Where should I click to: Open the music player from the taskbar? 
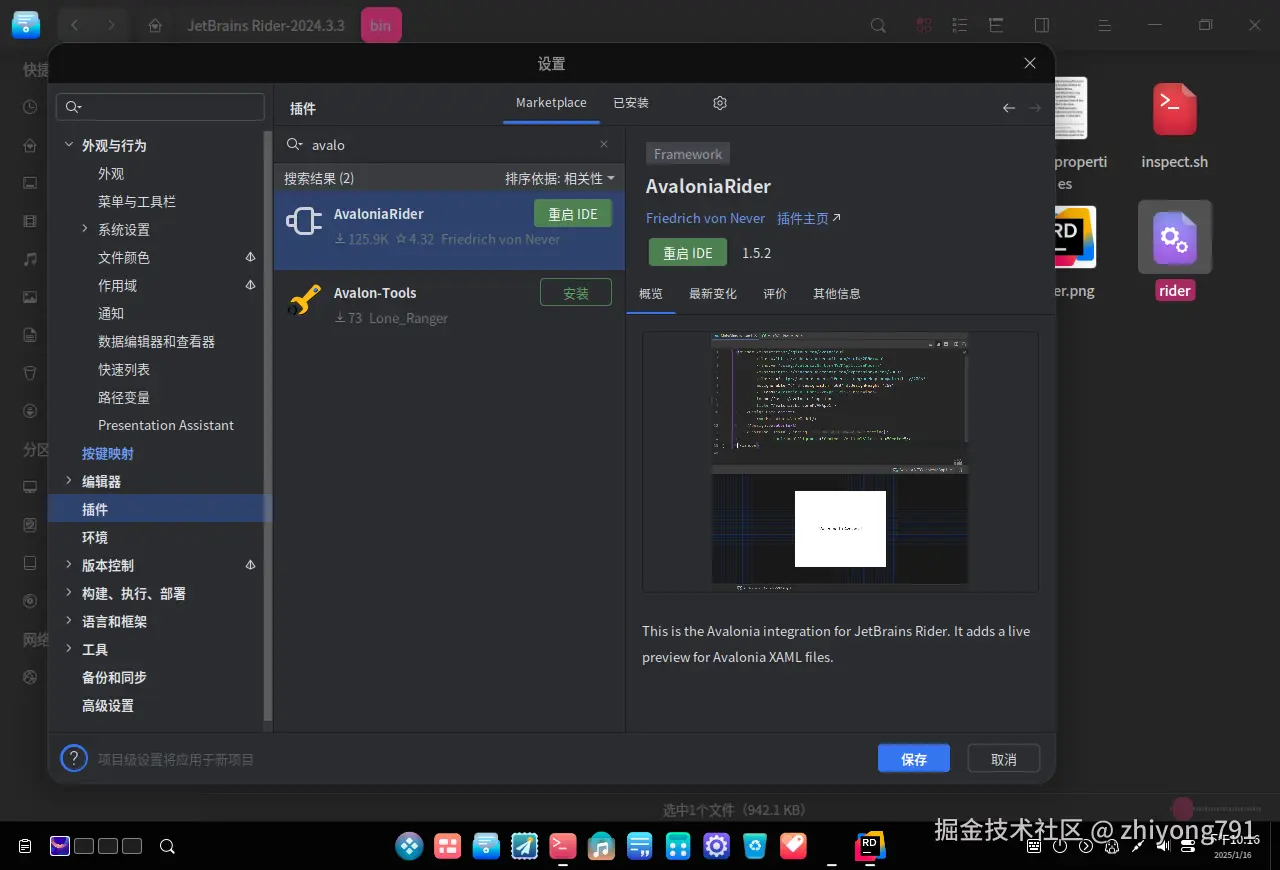(x=601, y=846)
